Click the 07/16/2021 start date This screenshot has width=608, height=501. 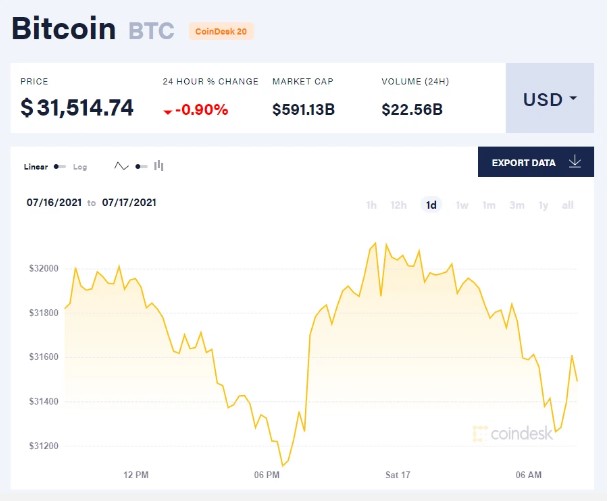point(54,202)
